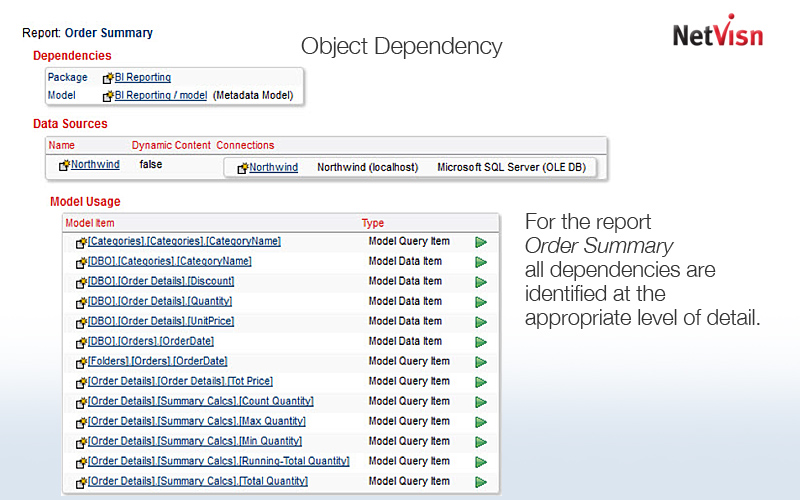Click the Dependencies section heading
This screenshot has width=800, height=500.
[72, 56]
